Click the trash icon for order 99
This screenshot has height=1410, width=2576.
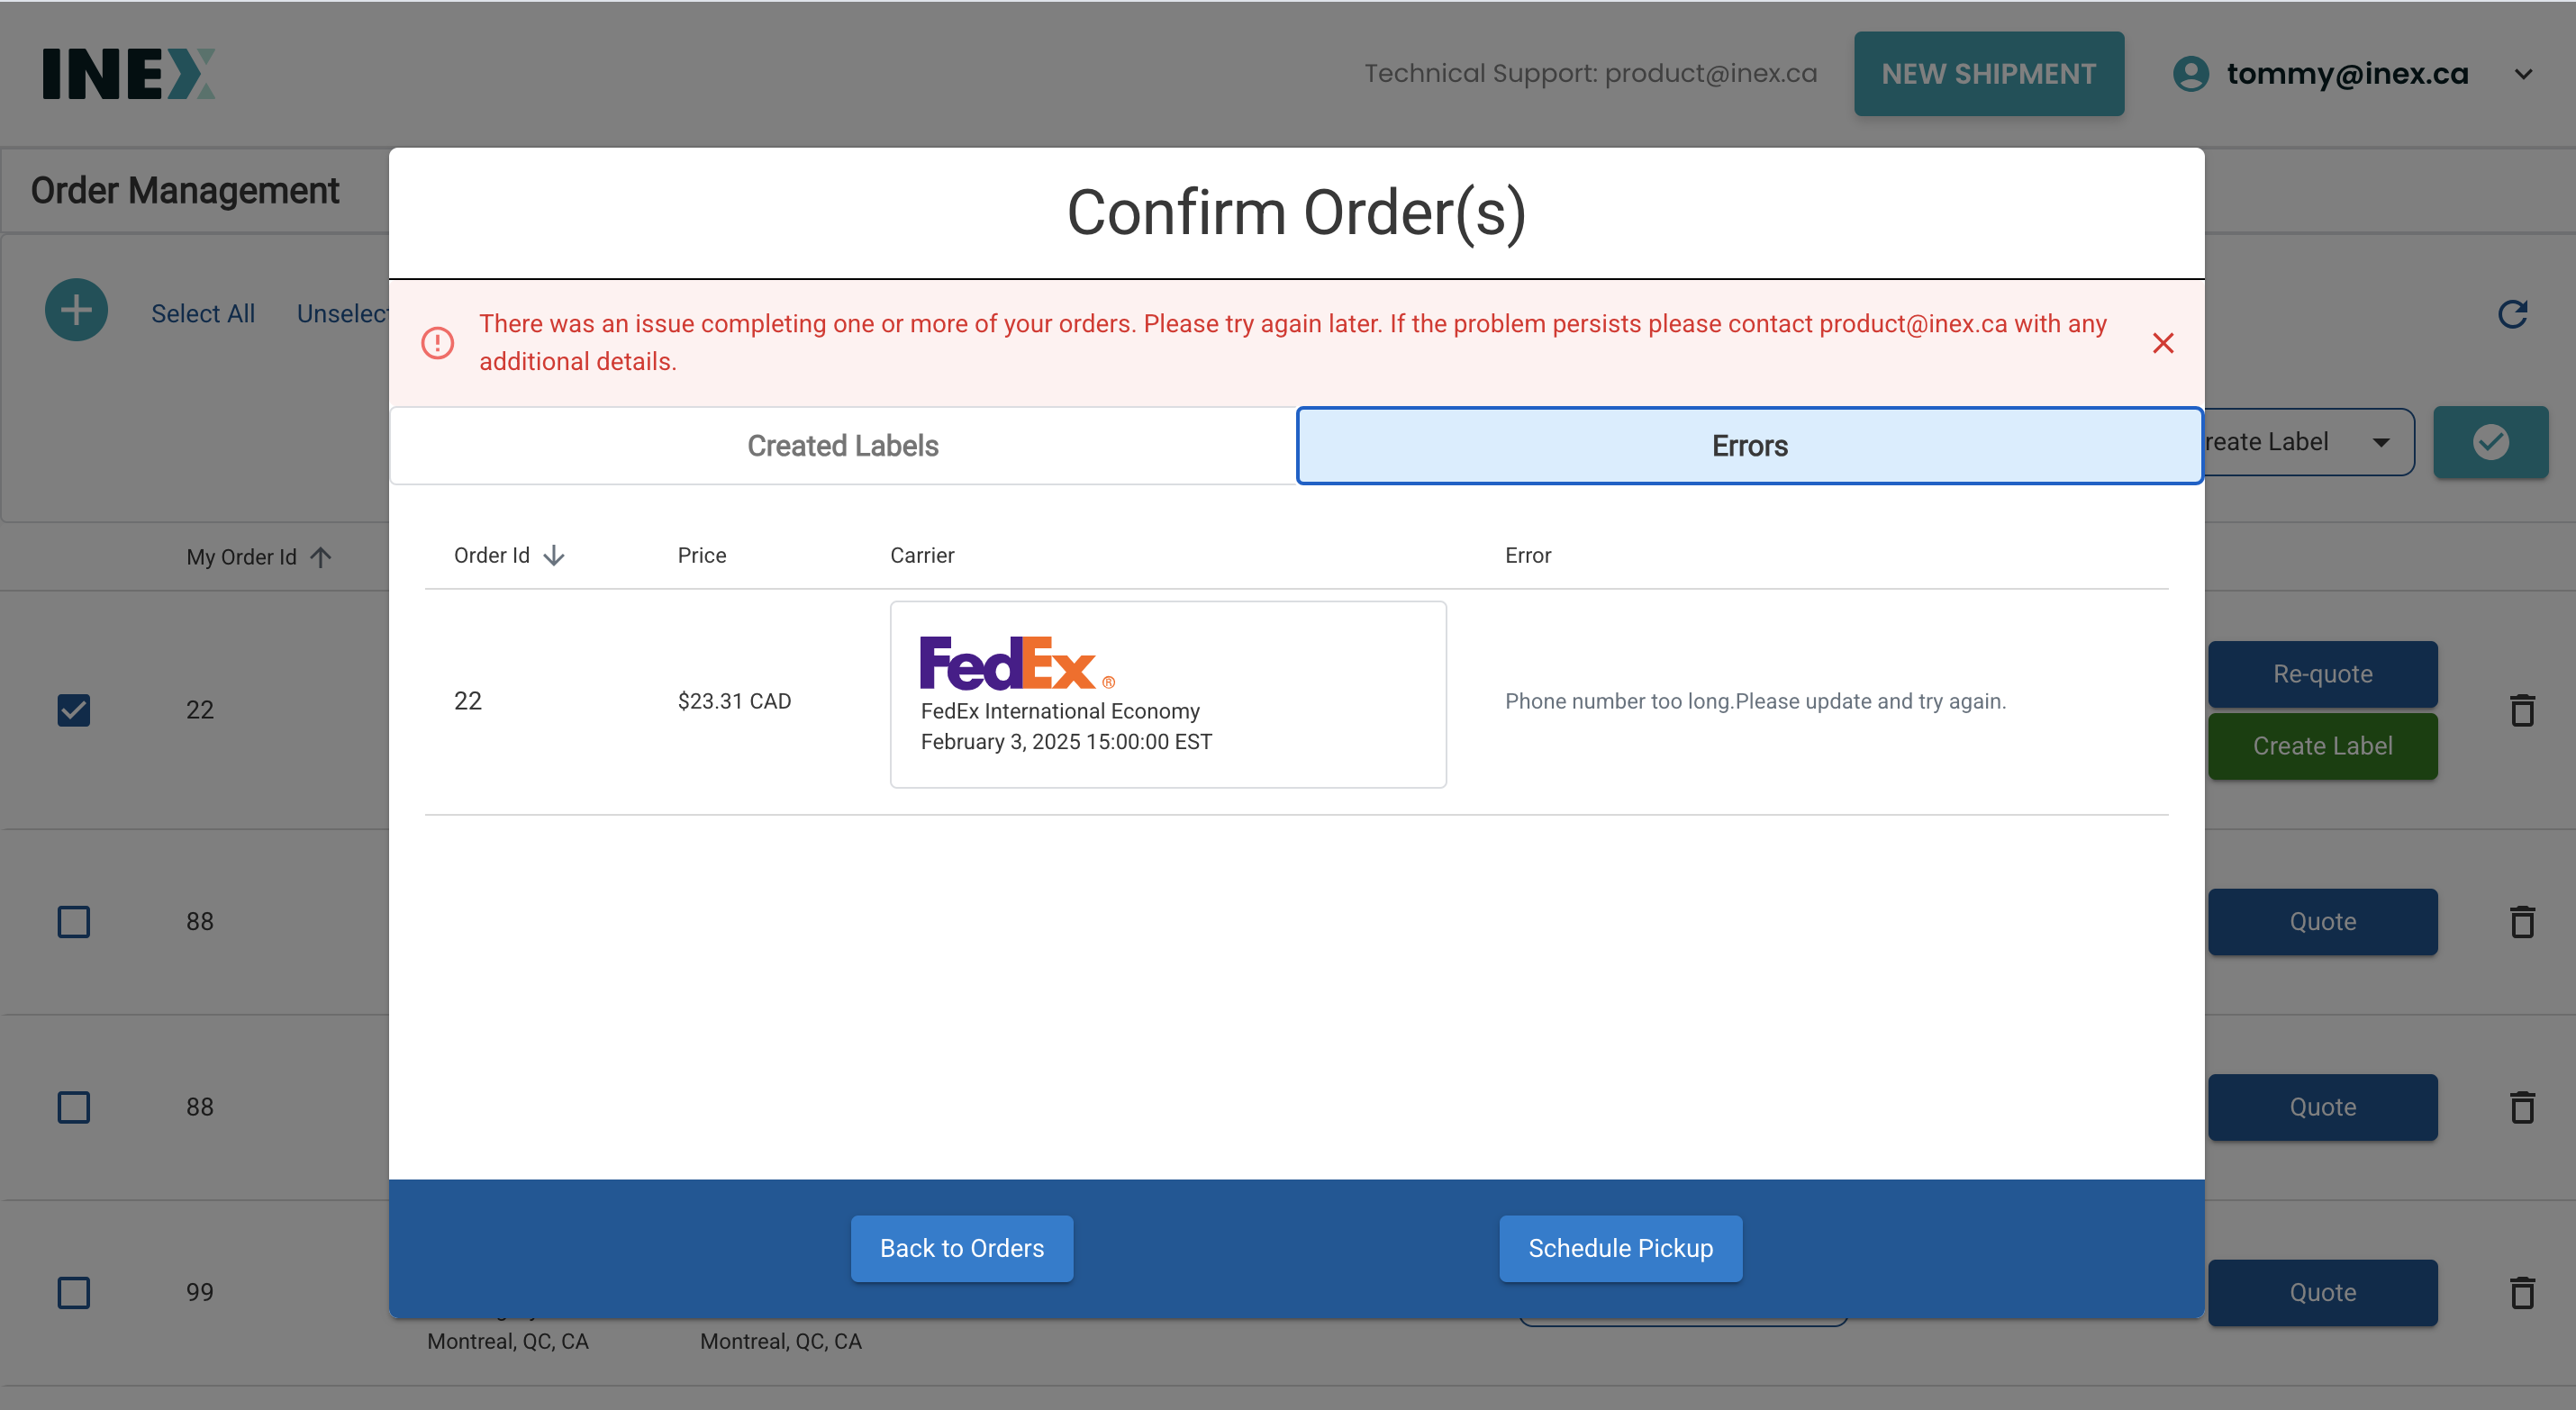[2521, 1292]
